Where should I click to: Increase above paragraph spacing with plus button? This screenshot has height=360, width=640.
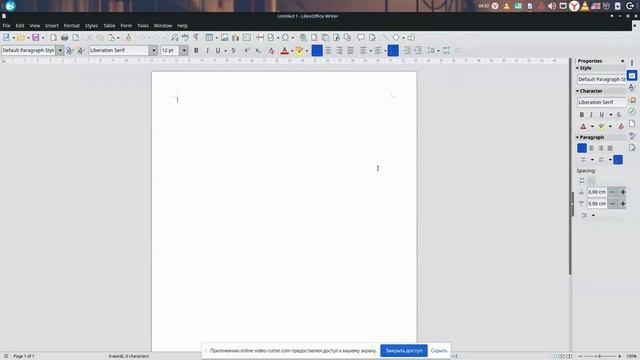point(623,192)
